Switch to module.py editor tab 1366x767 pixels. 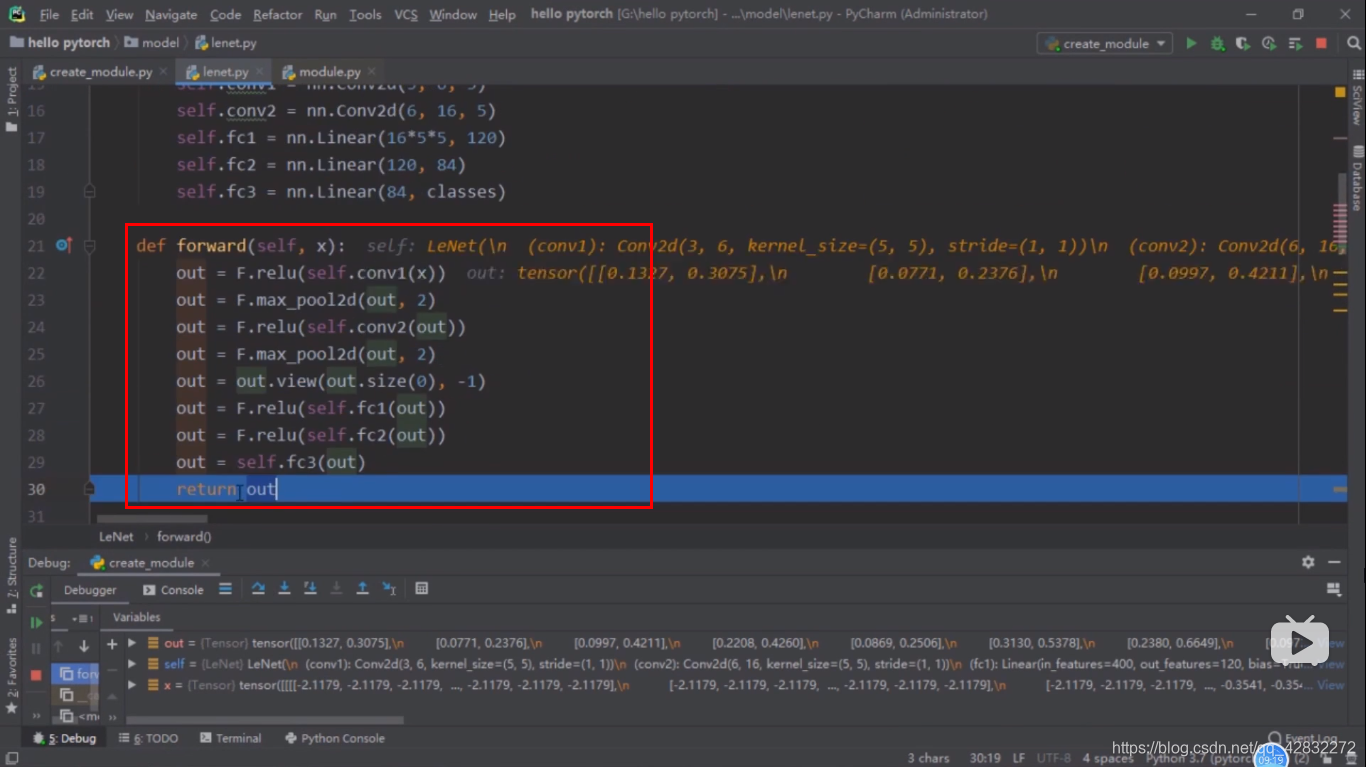tap(330, 72)
